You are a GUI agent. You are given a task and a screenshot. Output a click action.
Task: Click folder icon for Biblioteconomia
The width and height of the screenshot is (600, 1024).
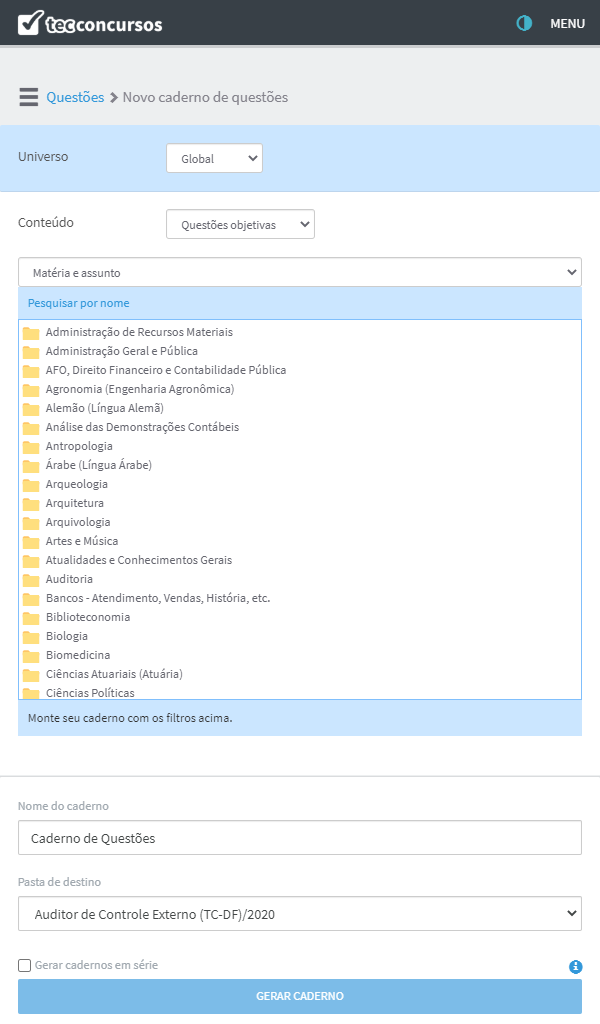pyautogui.click(x=31, y=617)
